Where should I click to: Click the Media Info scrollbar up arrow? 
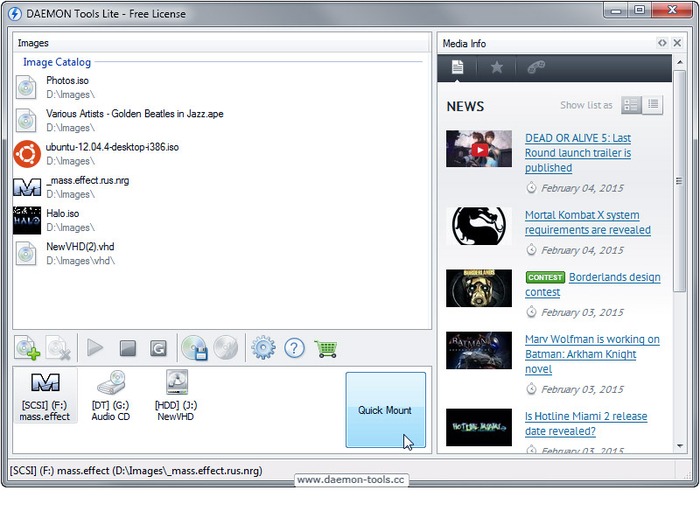tap(679, 62)
